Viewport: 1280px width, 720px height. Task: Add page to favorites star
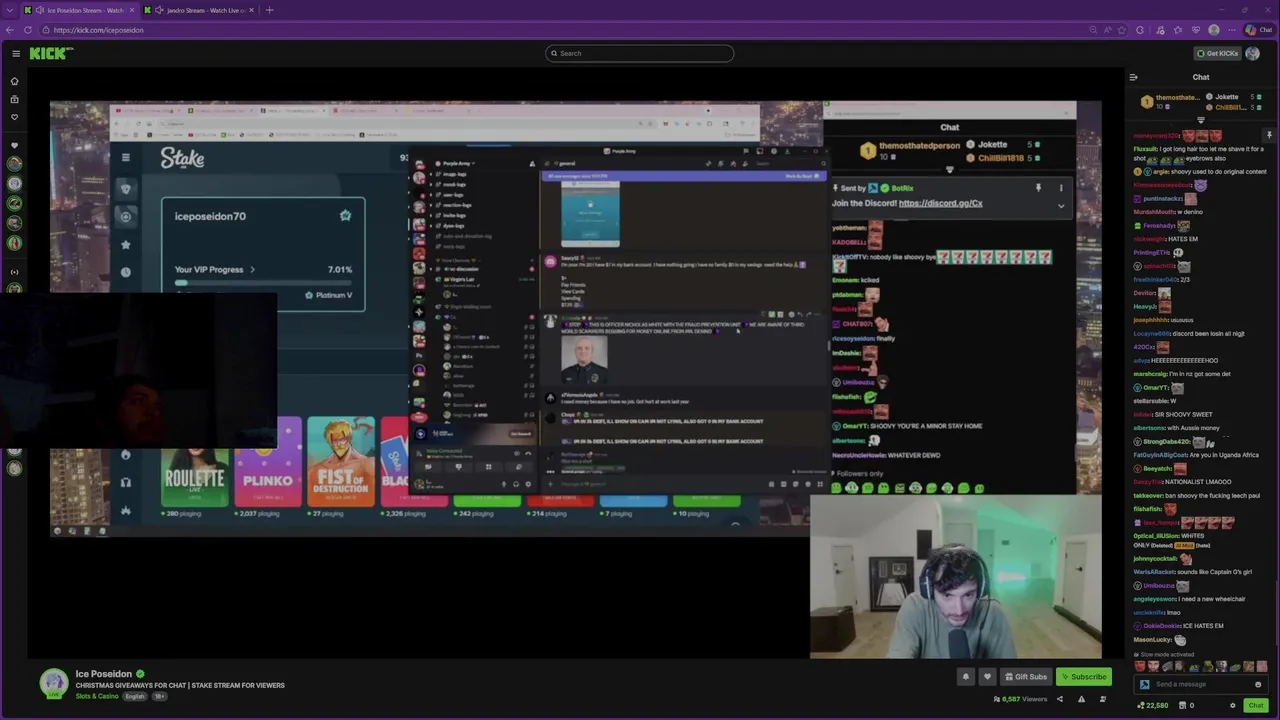tap(1121, 30)
